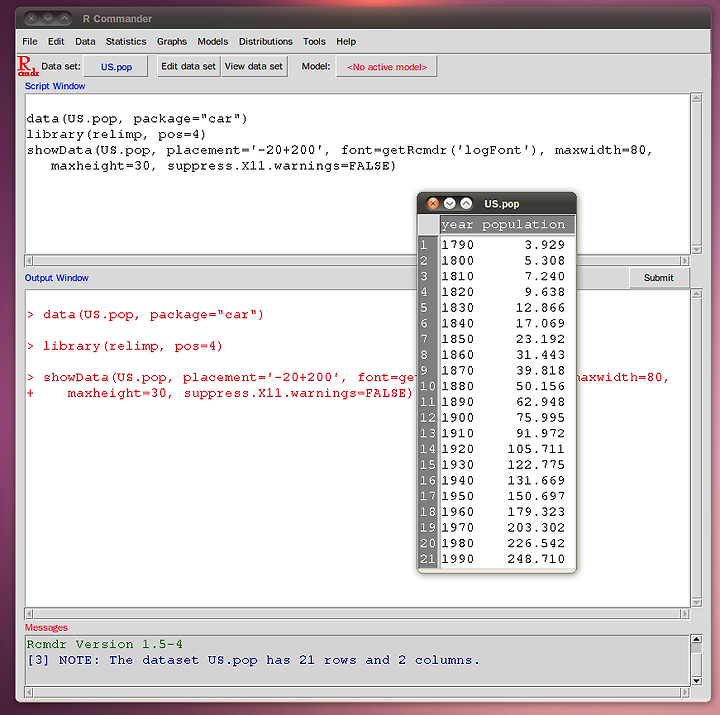Click population value 50.156
Viewport: 720px width, 715px height.
[540, 386]
